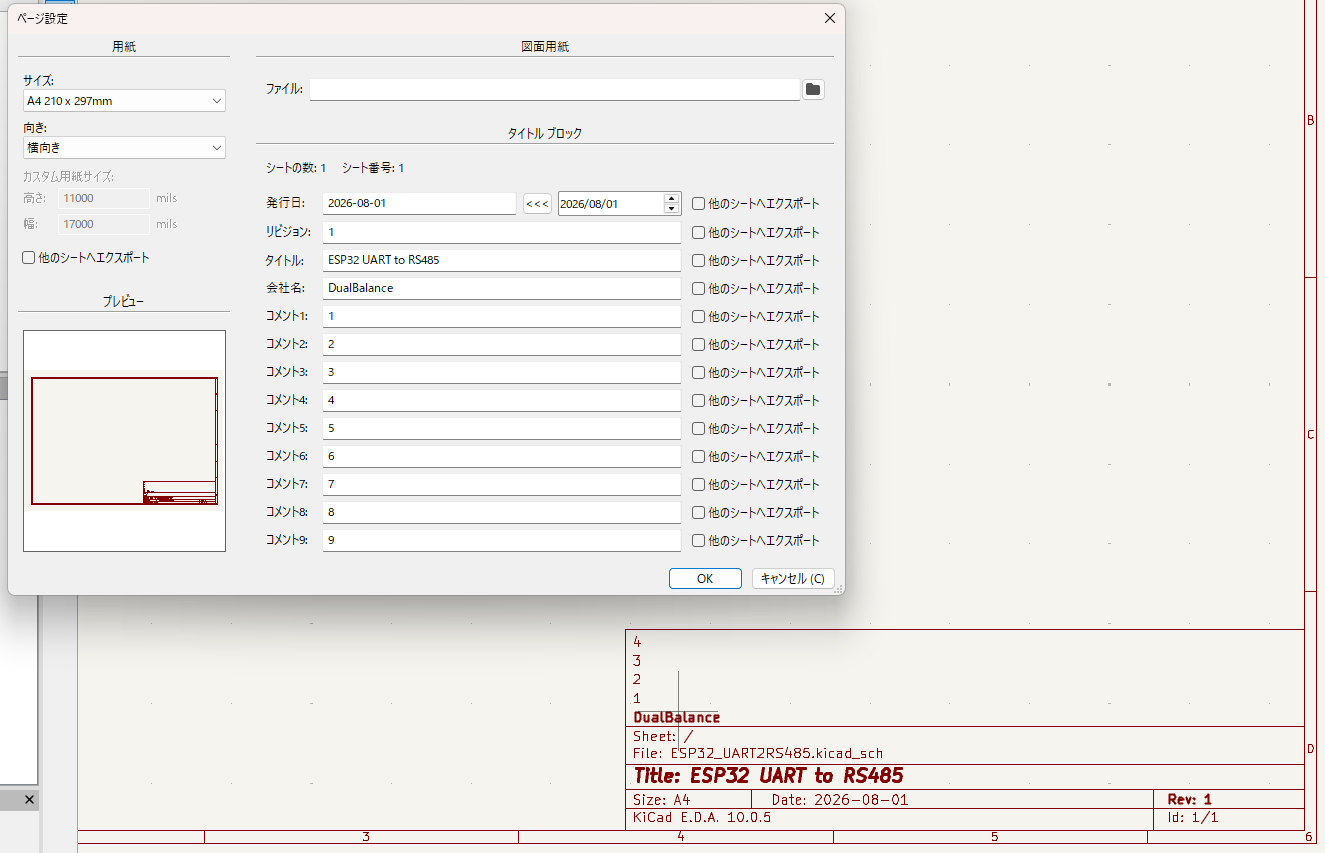Click the 会社名 field containing DualBalance

tap(502, 288)
